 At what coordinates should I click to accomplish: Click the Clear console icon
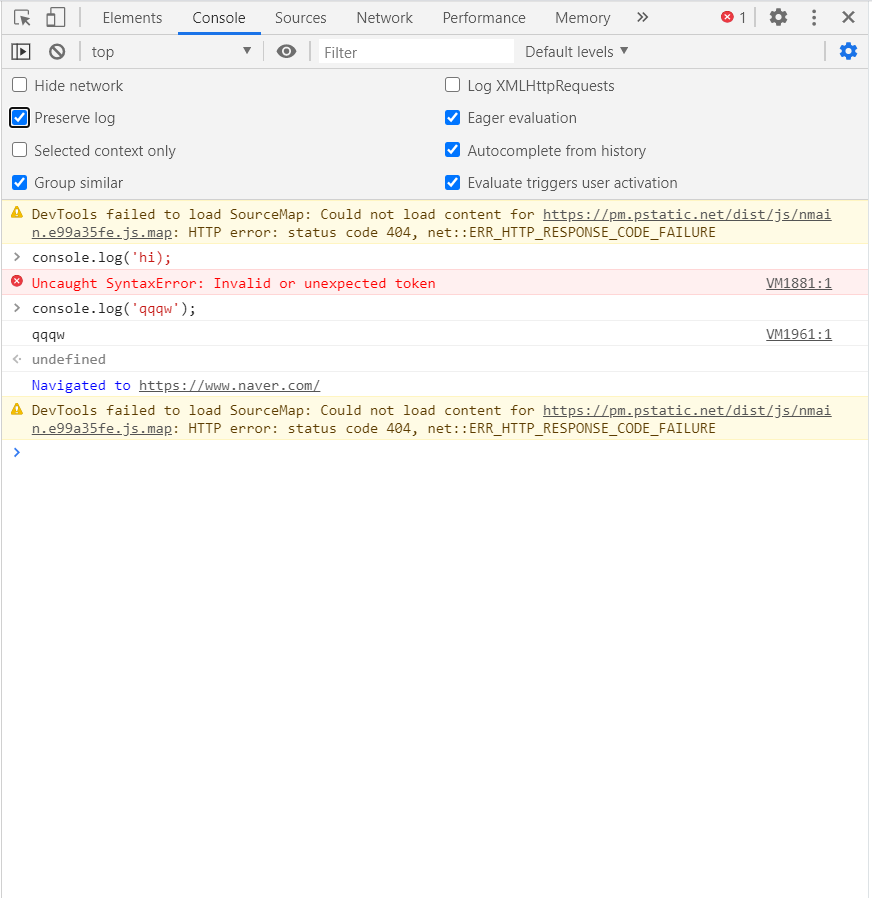click(56, 51)
